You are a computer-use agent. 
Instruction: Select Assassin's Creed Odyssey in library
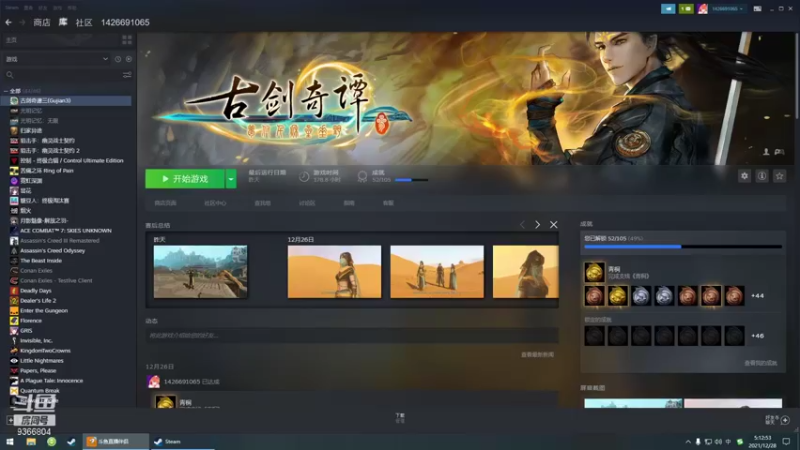click(53, 251)
